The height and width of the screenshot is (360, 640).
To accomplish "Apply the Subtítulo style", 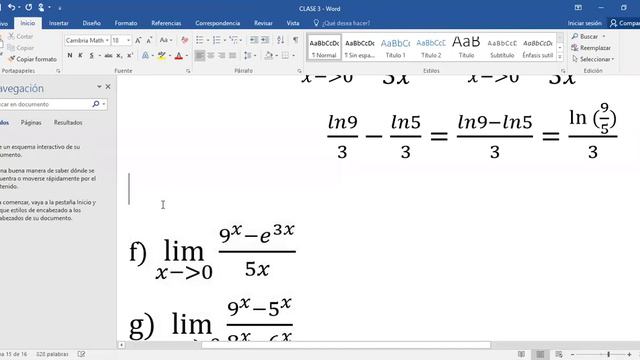I will click(502, 47).
